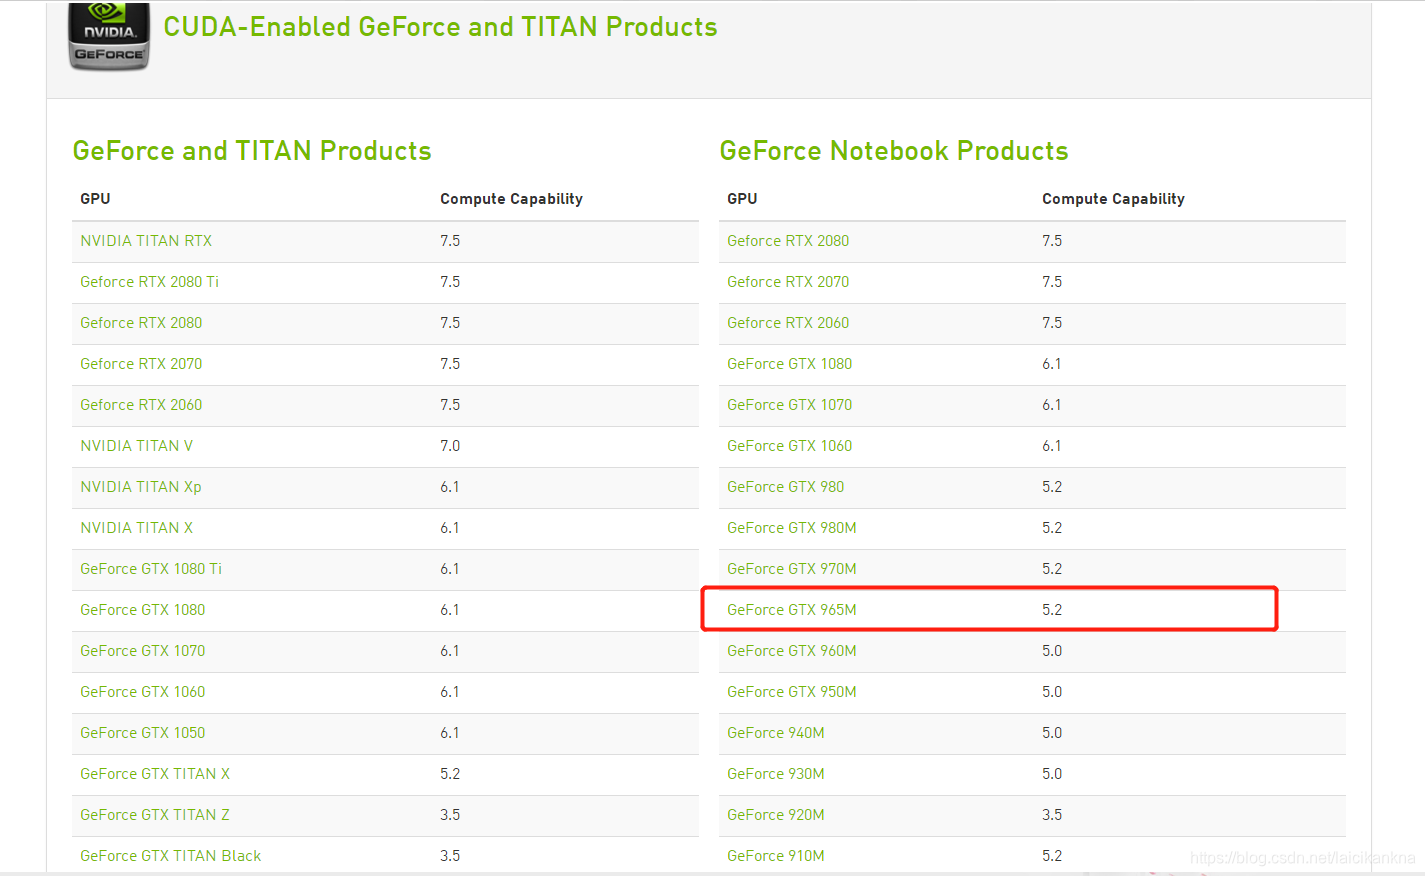Open GeForce GTX 1070 in the Notebook Products table
Screen dimensions: 1425x876
790,405
